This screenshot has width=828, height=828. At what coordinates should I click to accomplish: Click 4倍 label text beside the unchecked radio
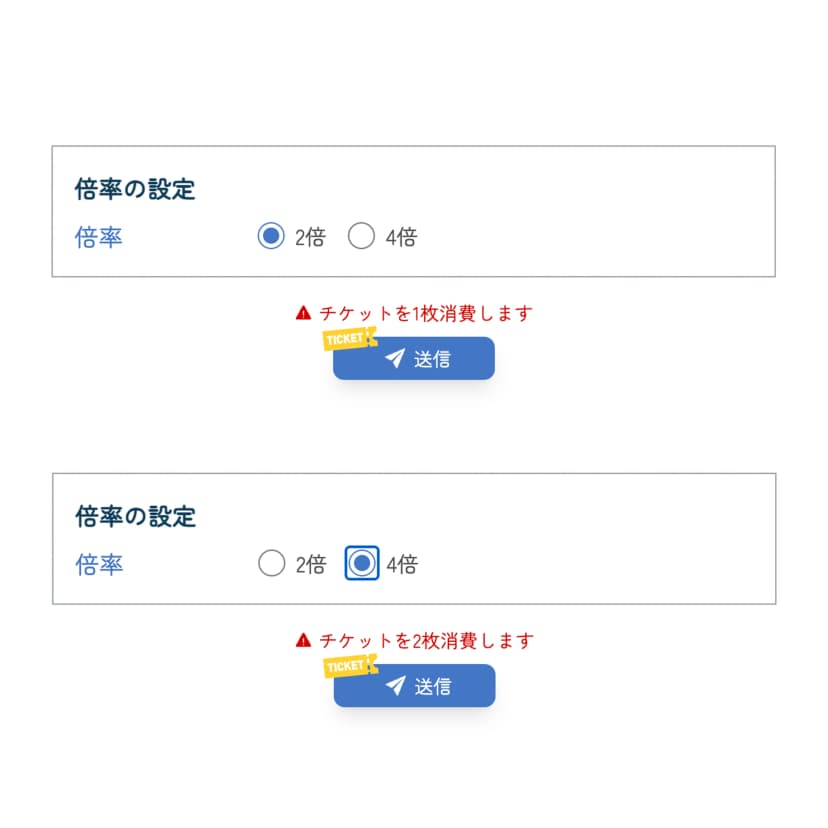coord(401,237)
